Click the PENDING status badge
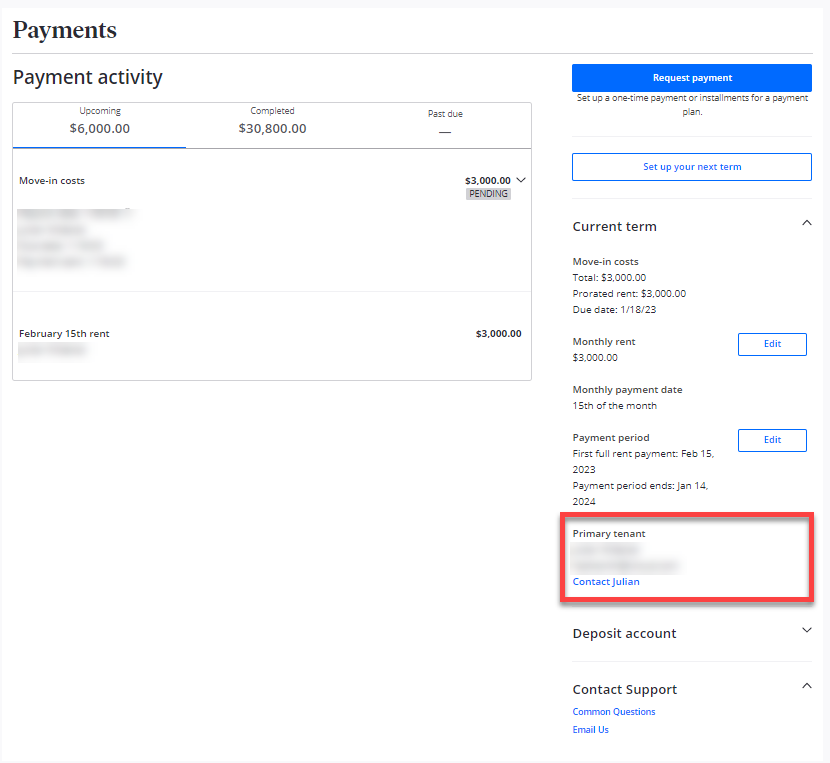Image resolution: width=830 pixels, height=763 pixels. point(488,194)
